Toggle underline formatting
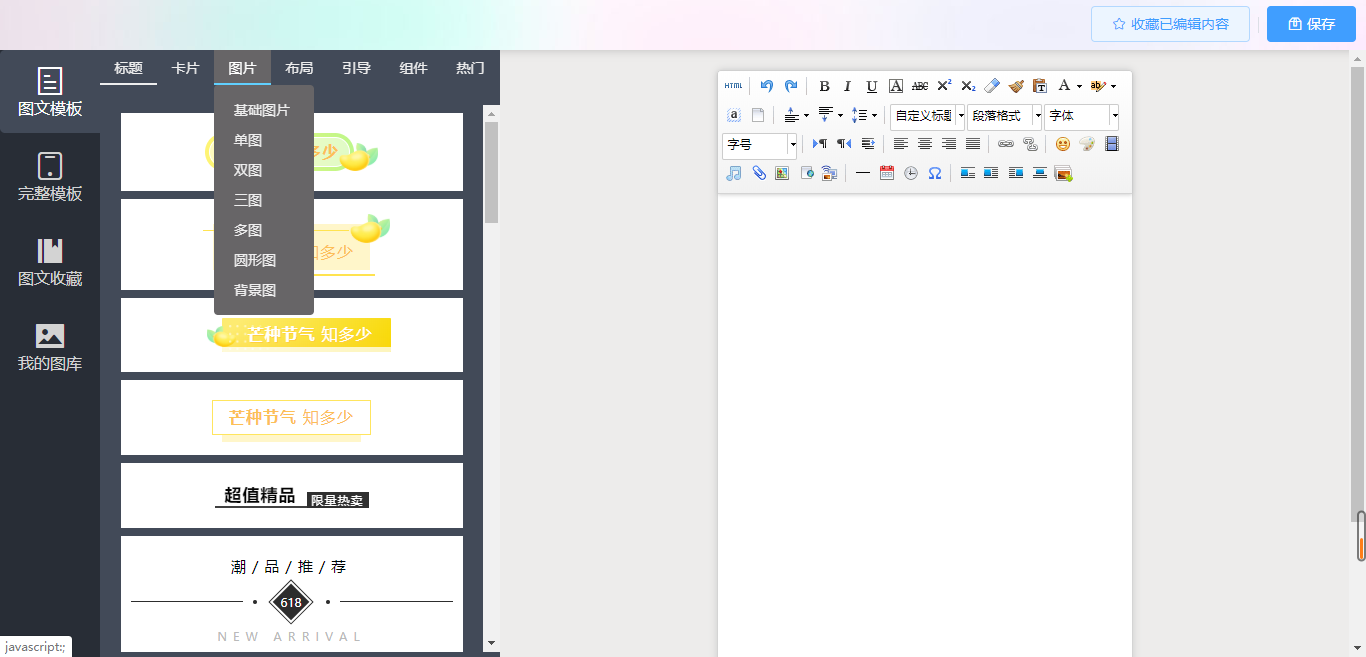Screen dimensions: 1366x657 click(x=871, y=86)
